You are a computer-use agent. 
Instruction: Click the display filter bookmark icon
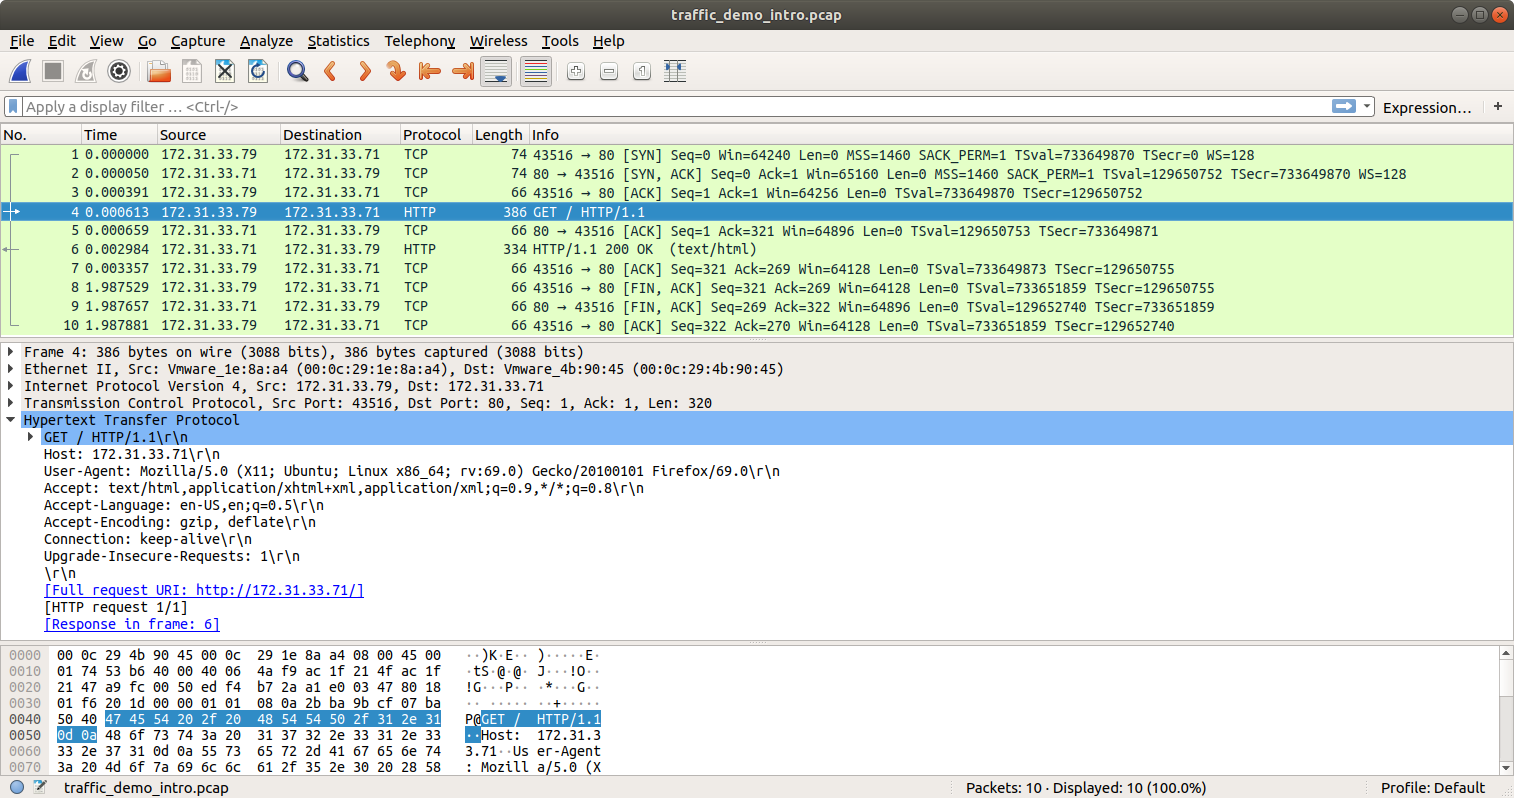pos(13,106)
